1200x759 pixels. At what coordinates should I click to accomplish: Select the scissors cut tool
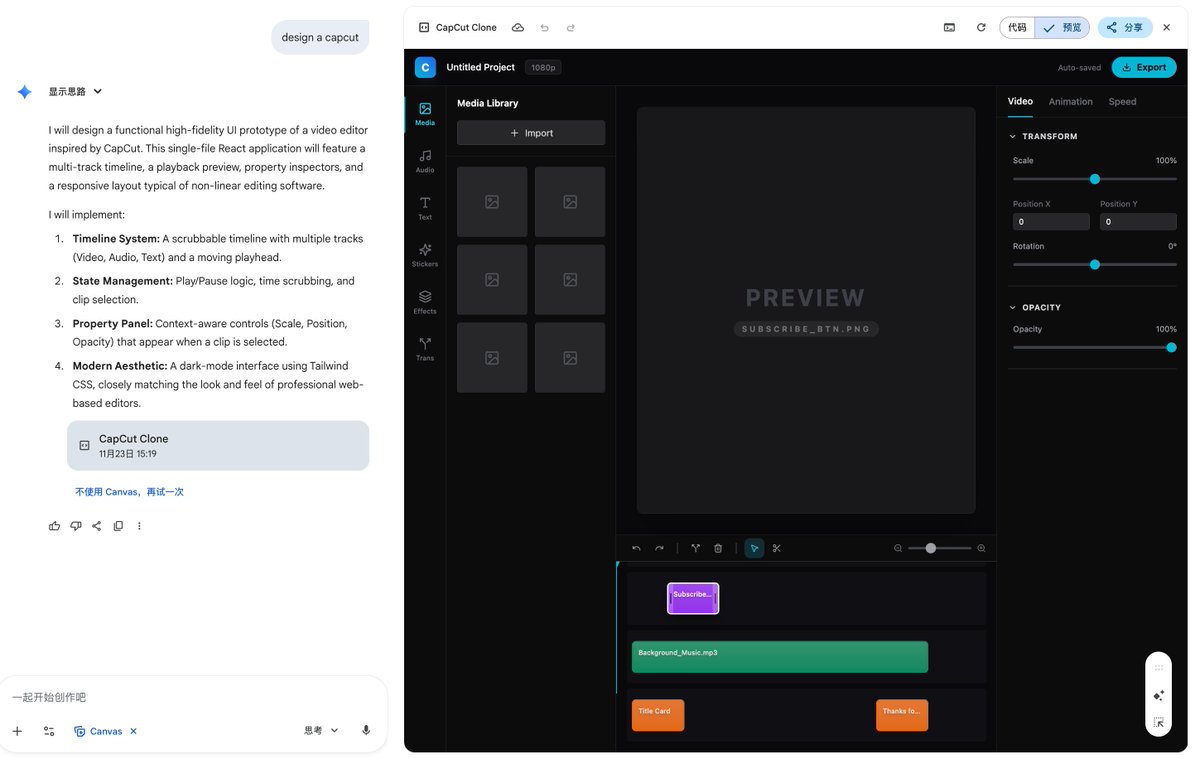pyautogui.click(x=777, y=548)
